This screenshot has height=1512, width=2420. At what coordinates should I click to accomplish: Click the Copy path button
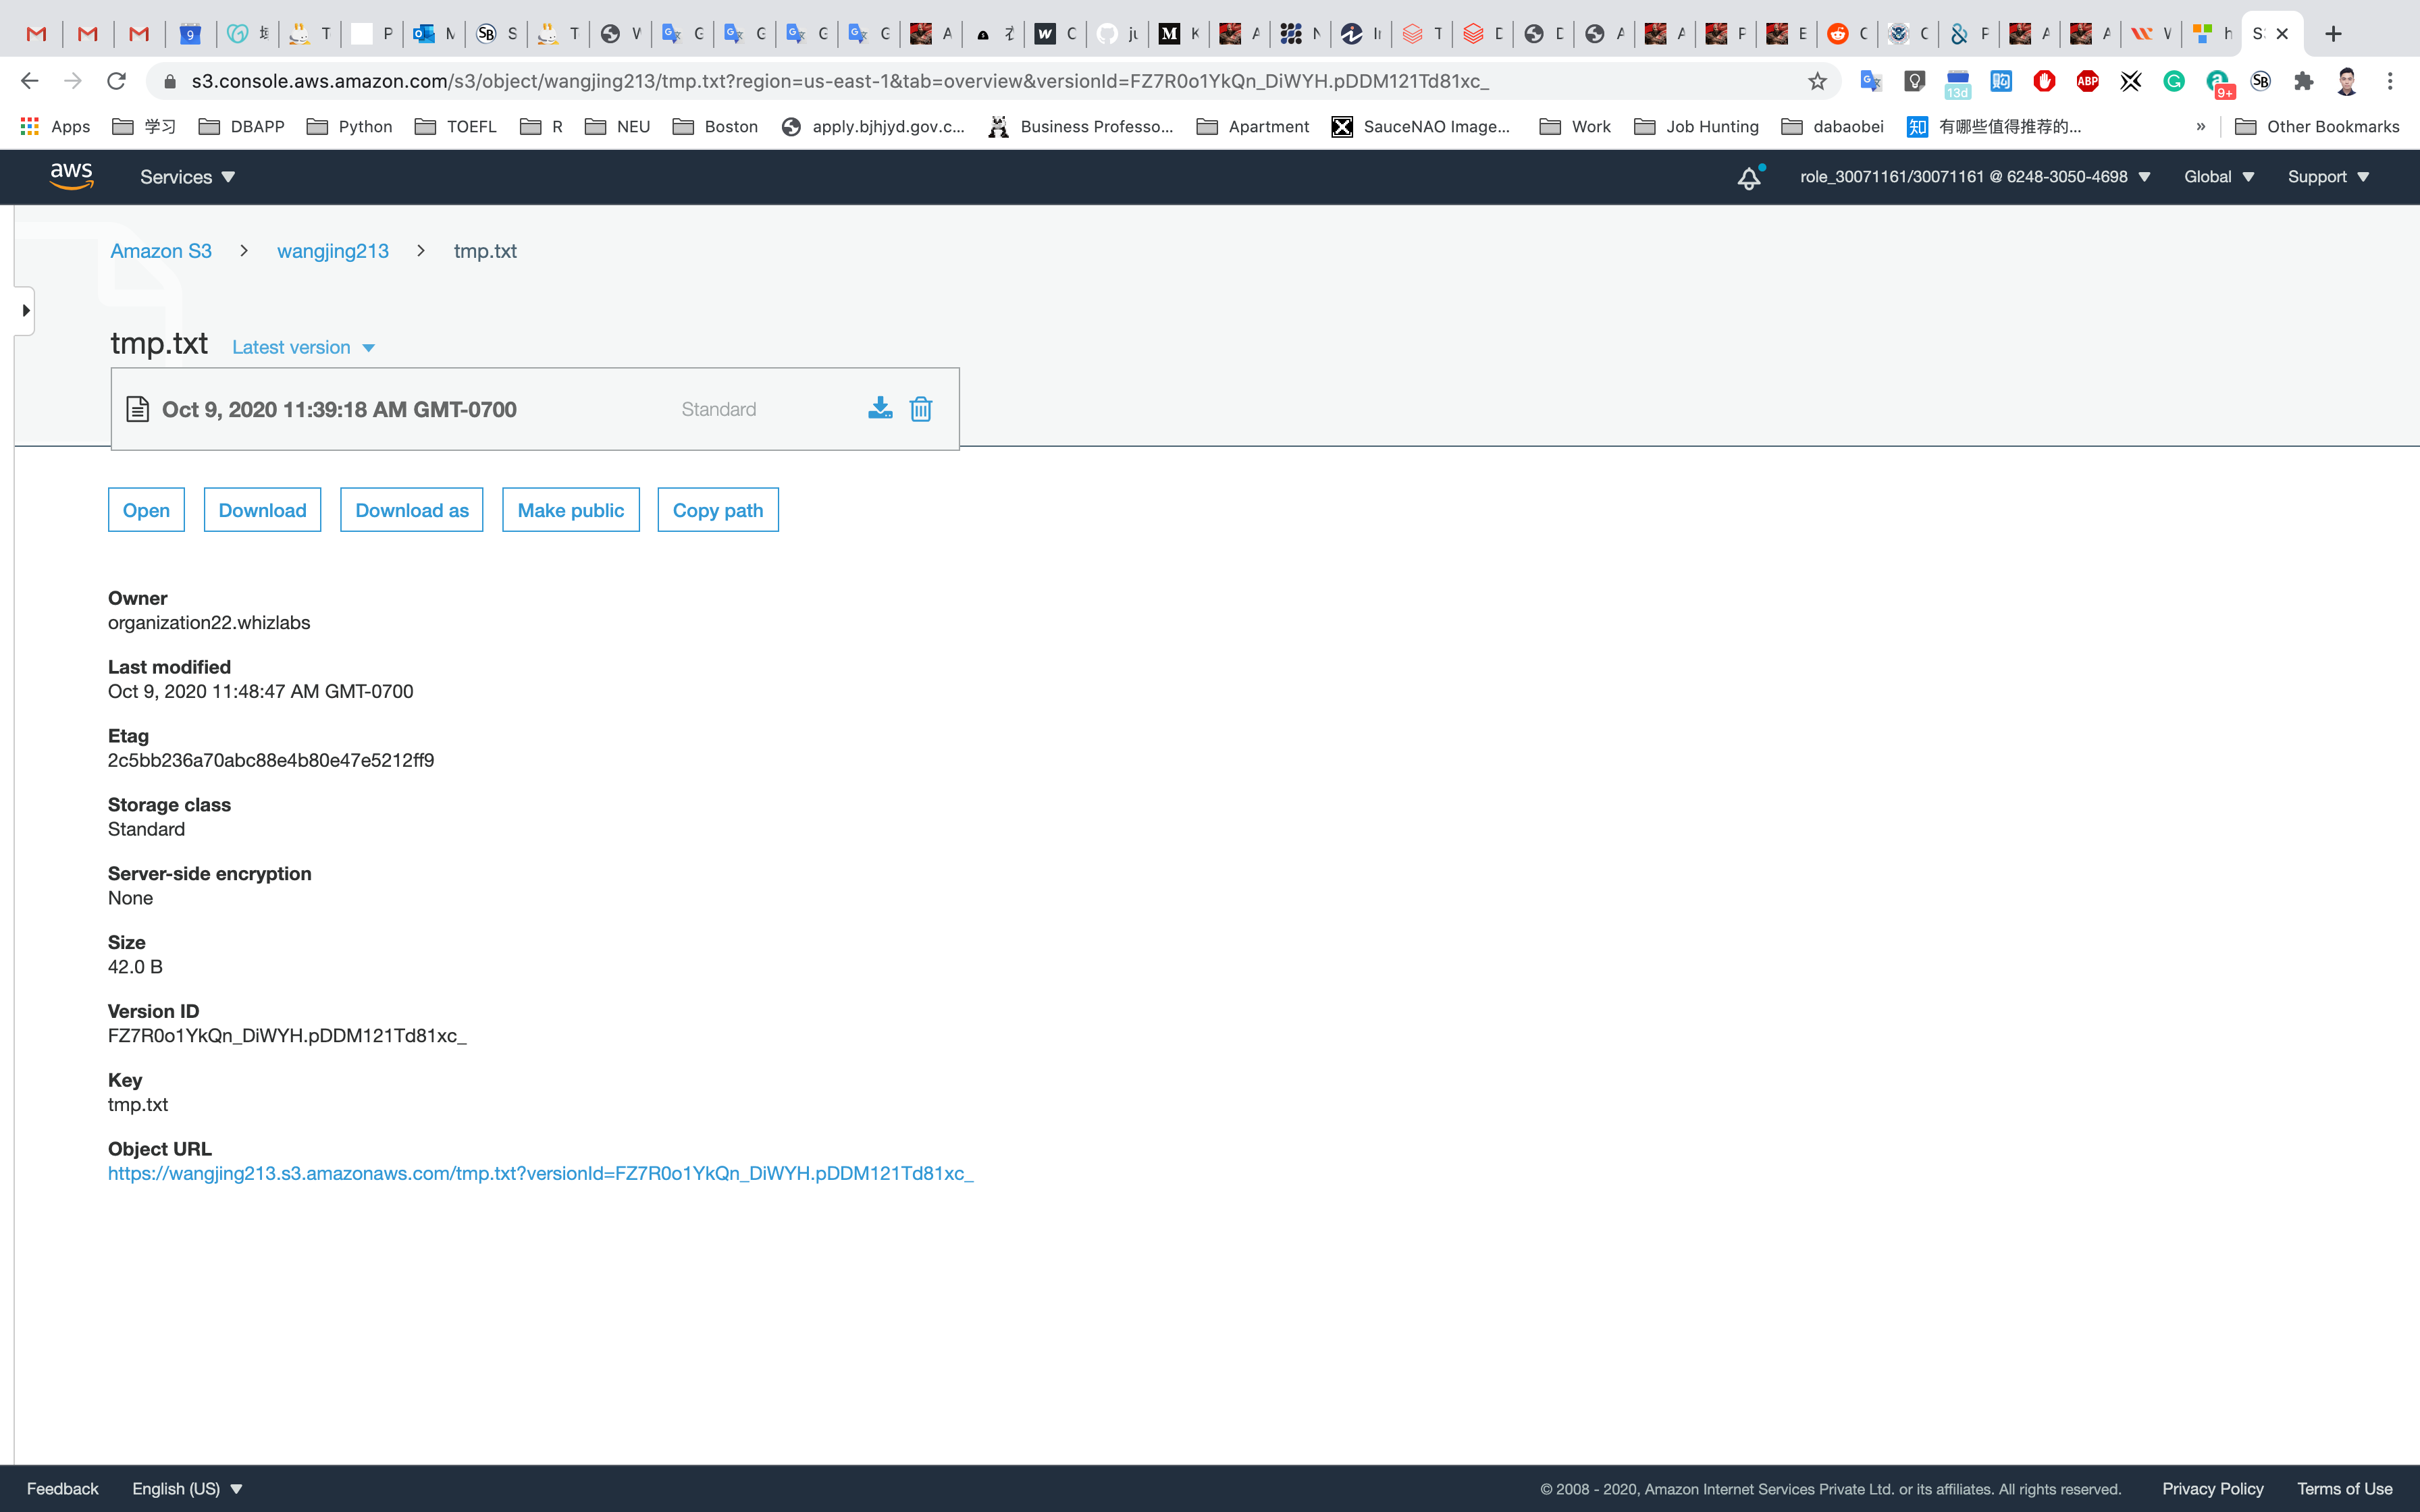pyautogui.click(x=717, y=510)
